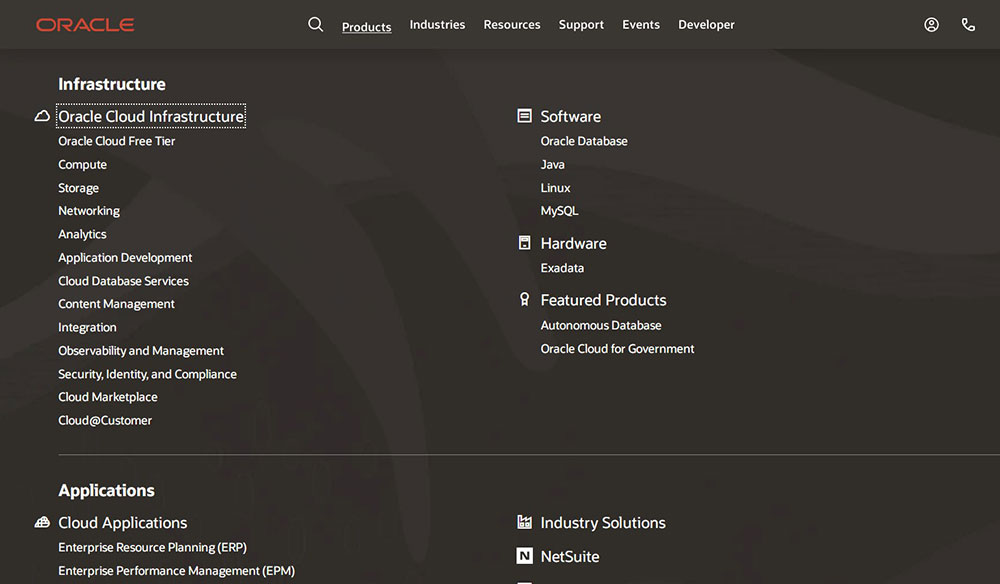Open the Autonomous Database link
Screen dimensions: 1000x584
[600, 325]
